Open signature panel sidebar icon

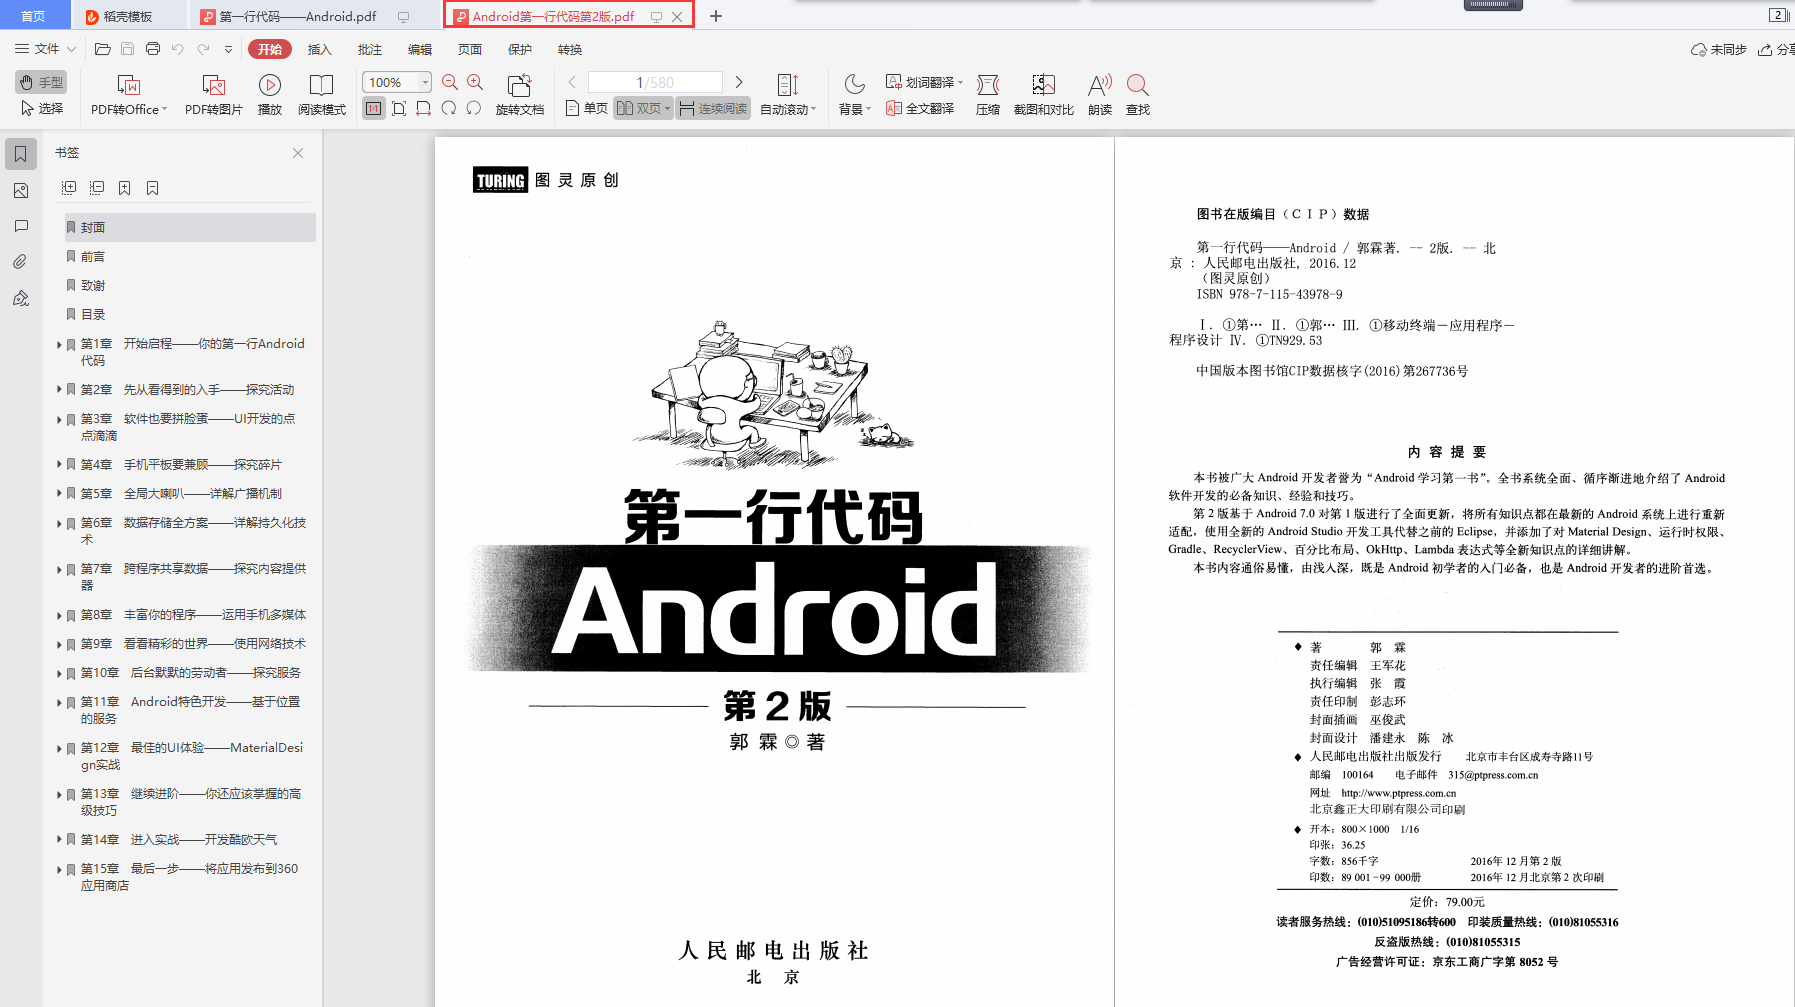tap(21, 298)
